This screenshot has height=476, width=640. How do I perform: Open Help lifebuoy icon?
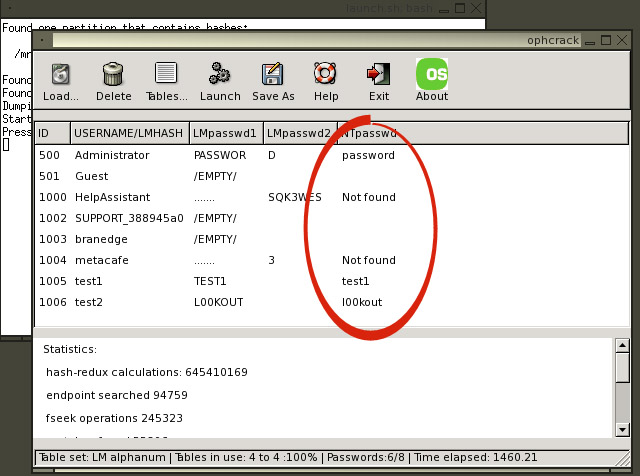click(x=325, y=73)
